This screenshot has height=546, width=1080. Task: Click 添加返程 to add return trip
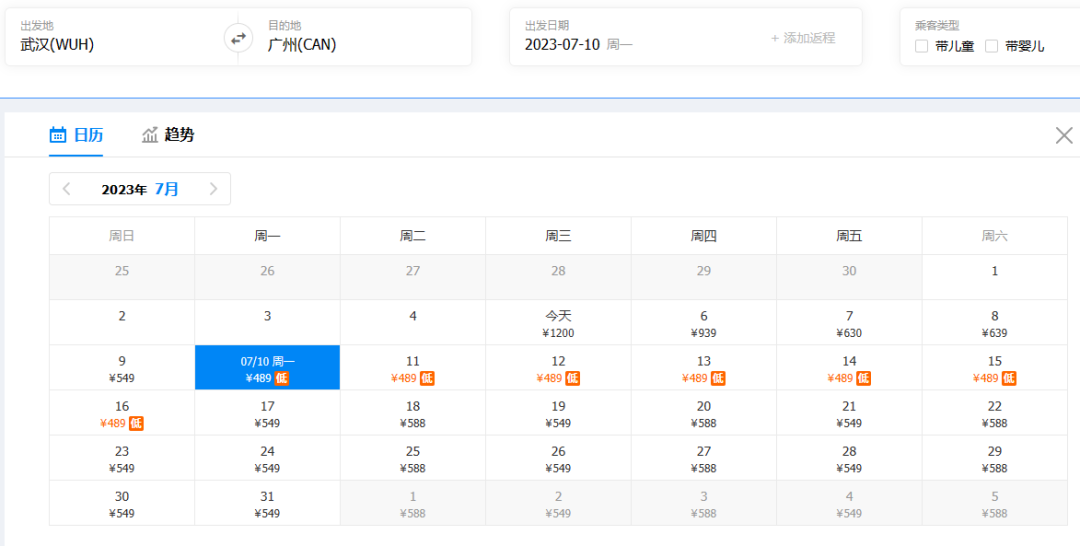click(803, 39)
